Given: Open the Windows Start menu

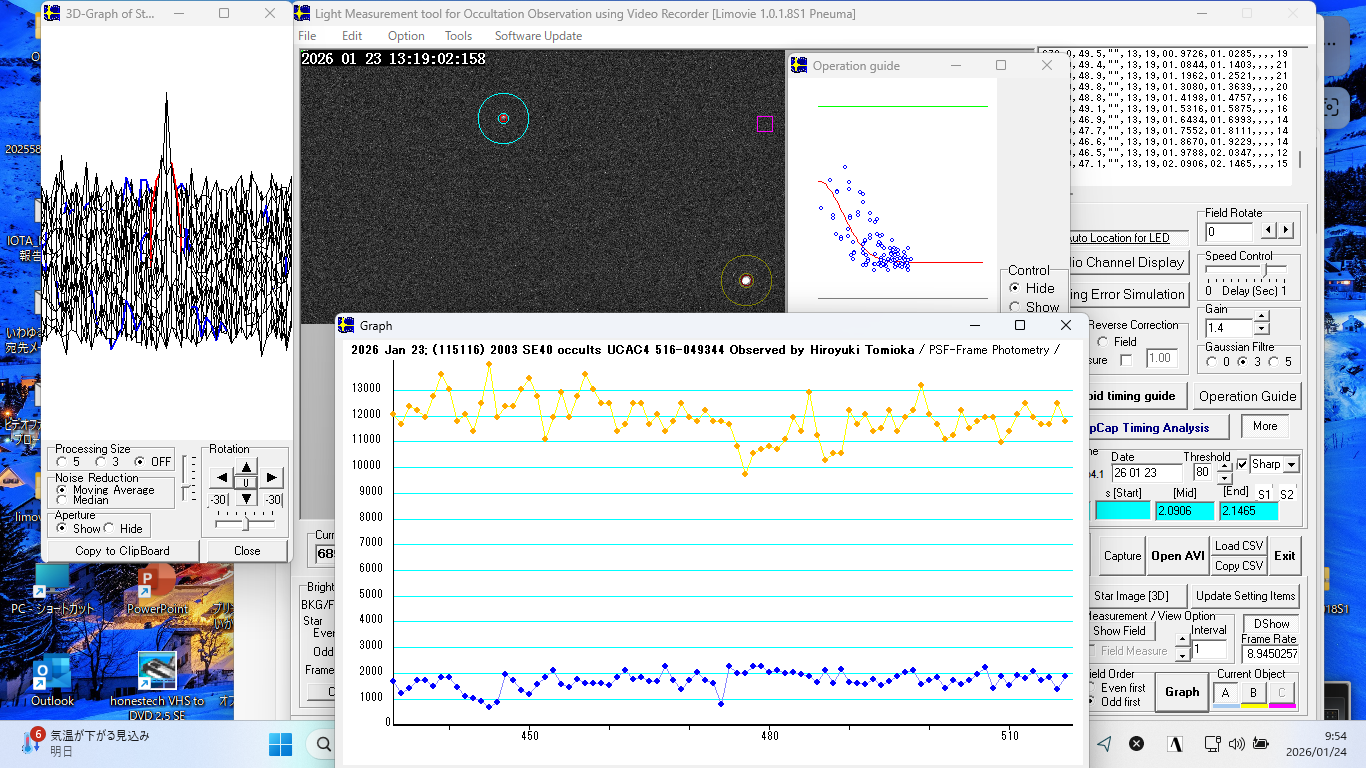Looking at the screenshot, I should click(280, 744).
